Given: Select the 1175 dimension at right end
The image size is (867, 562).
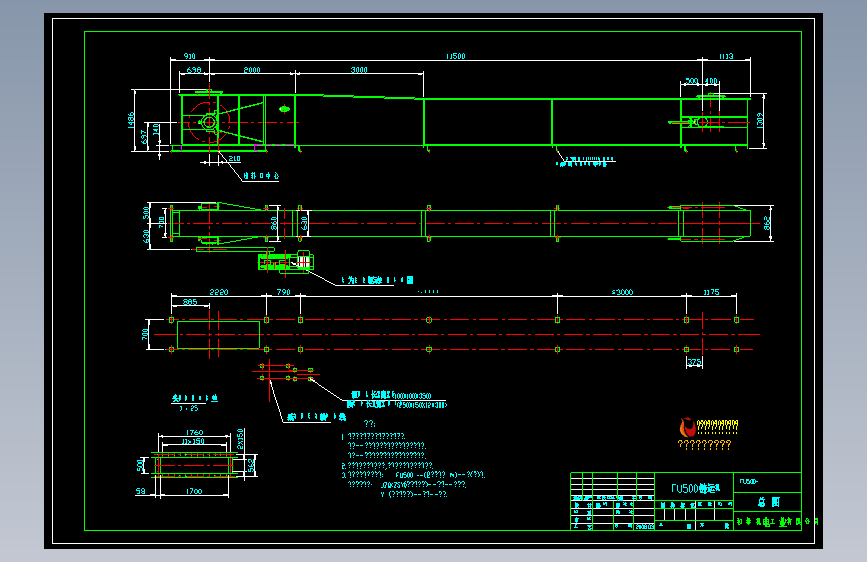Looking at the screenshot, I should tap(711, 292).
